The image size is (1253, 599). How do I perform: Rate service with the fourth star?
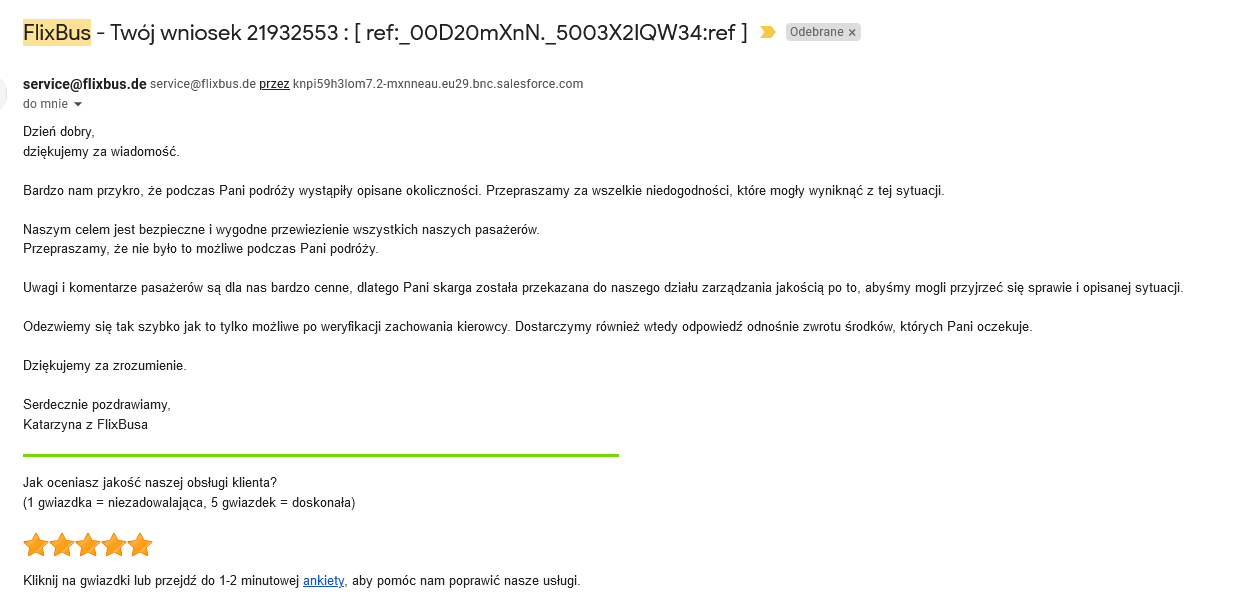point(114,545)
